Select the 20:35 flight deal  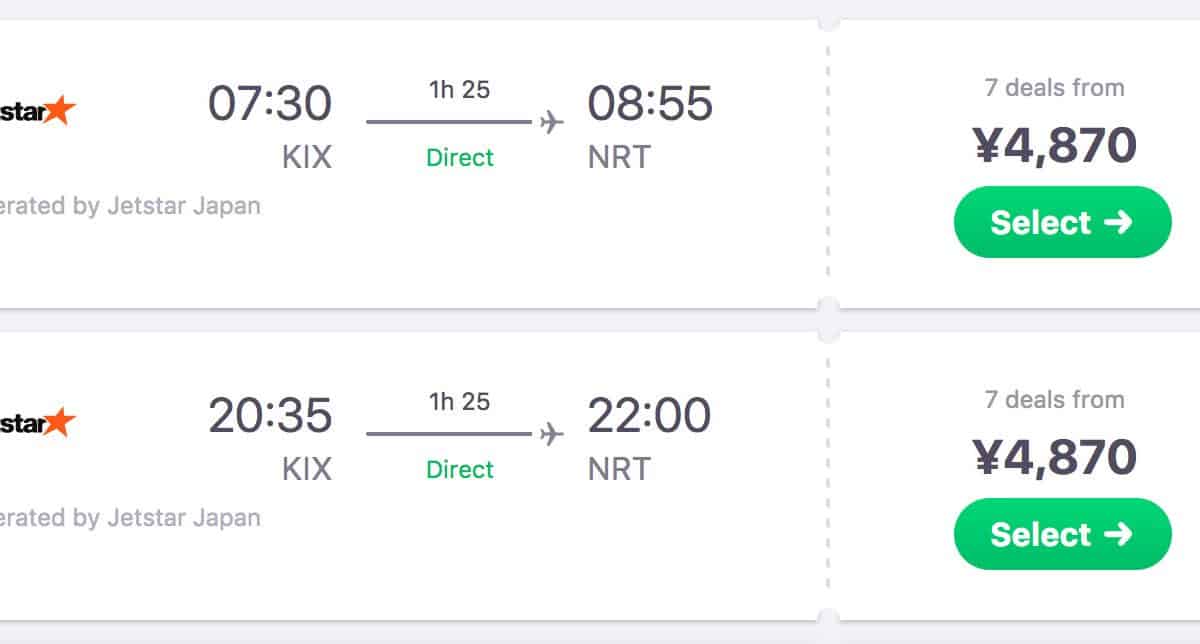(1062, 534)
